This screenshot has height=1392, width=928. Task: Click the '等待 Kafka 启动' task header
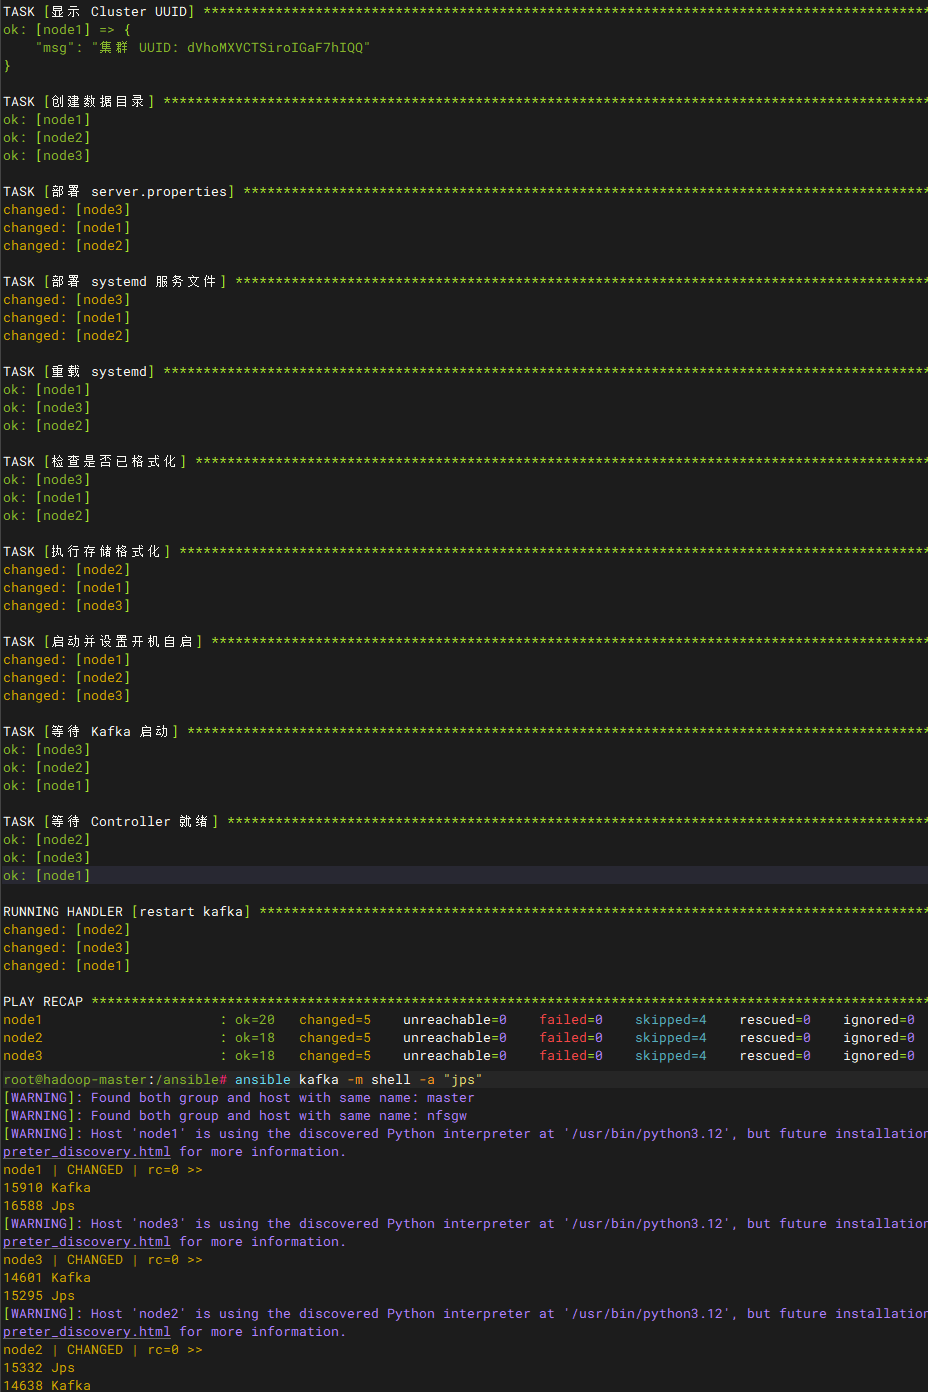(465, 732)
